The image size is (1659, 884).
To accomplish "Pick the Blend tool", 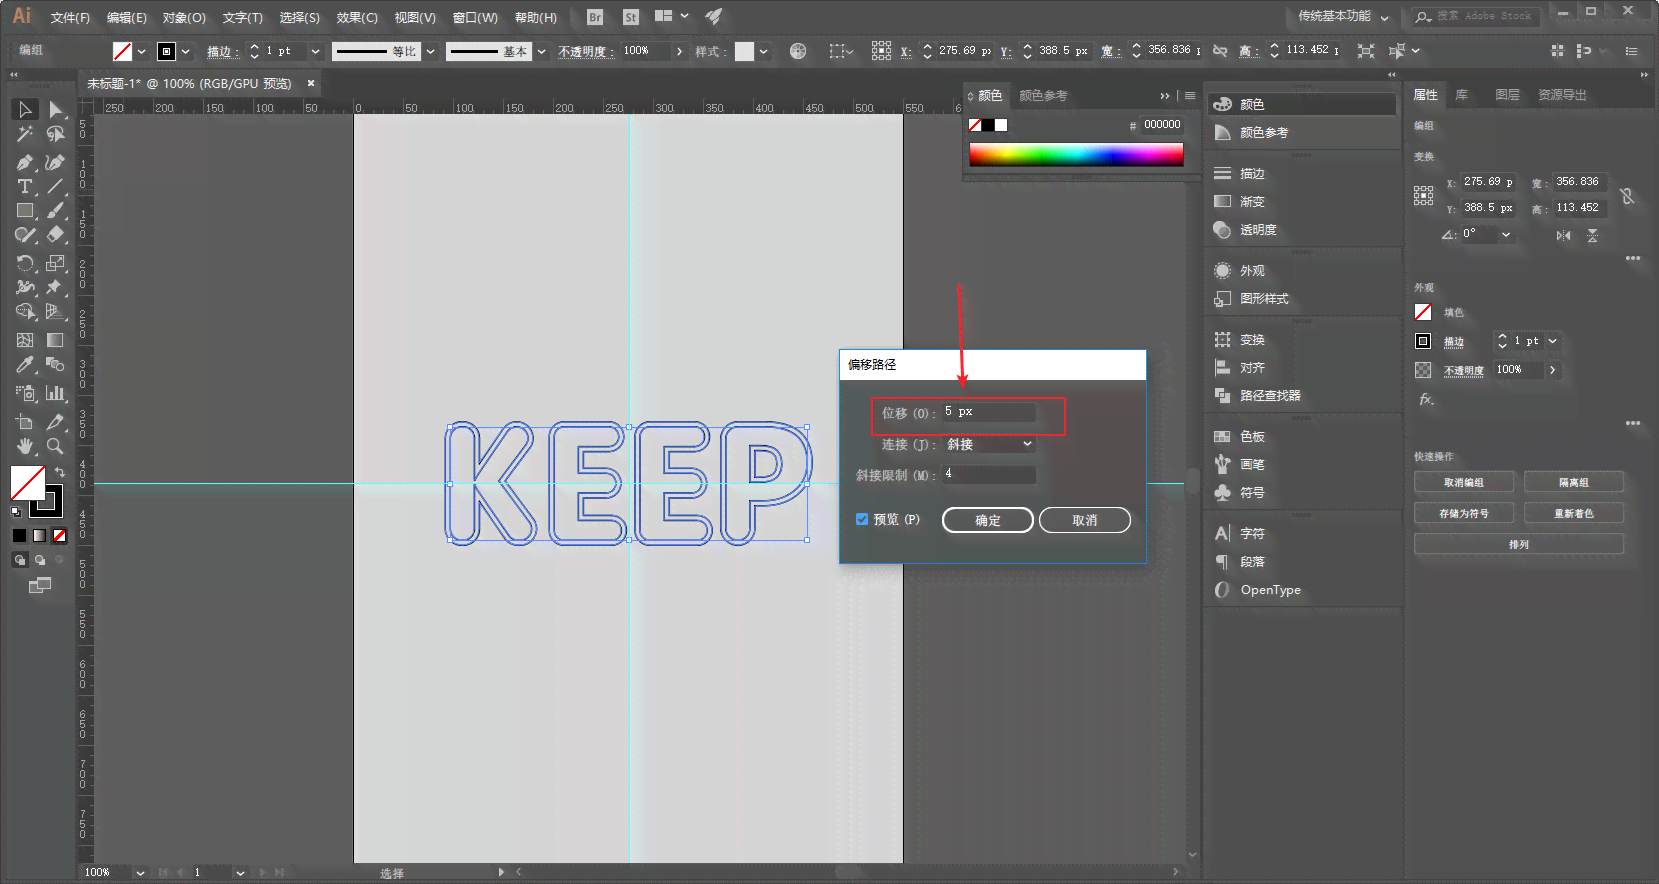I will (x=55, y=365).
